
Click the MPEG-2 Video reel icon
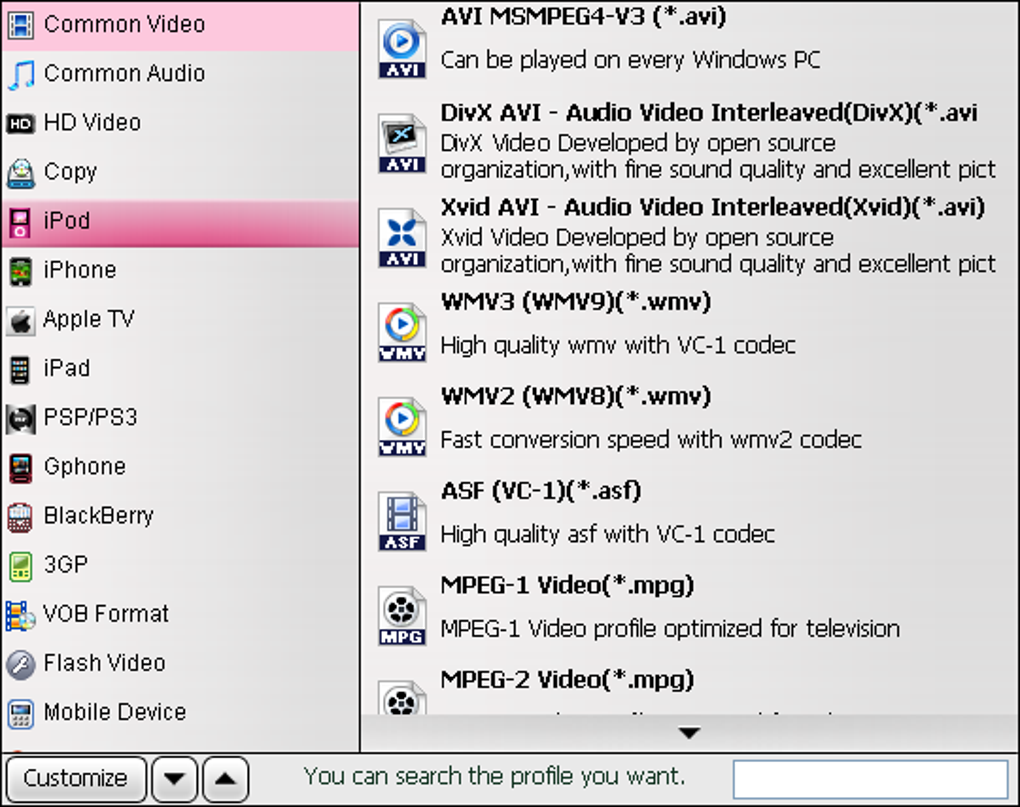402,697
